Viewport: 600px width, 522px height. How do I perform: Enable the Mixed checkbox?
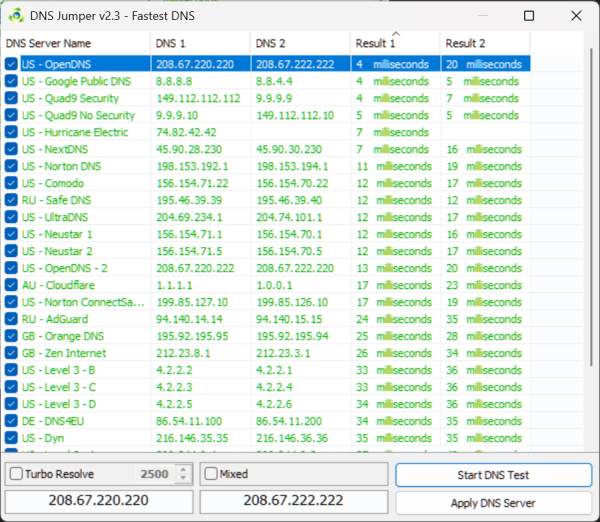click(211, 473)
